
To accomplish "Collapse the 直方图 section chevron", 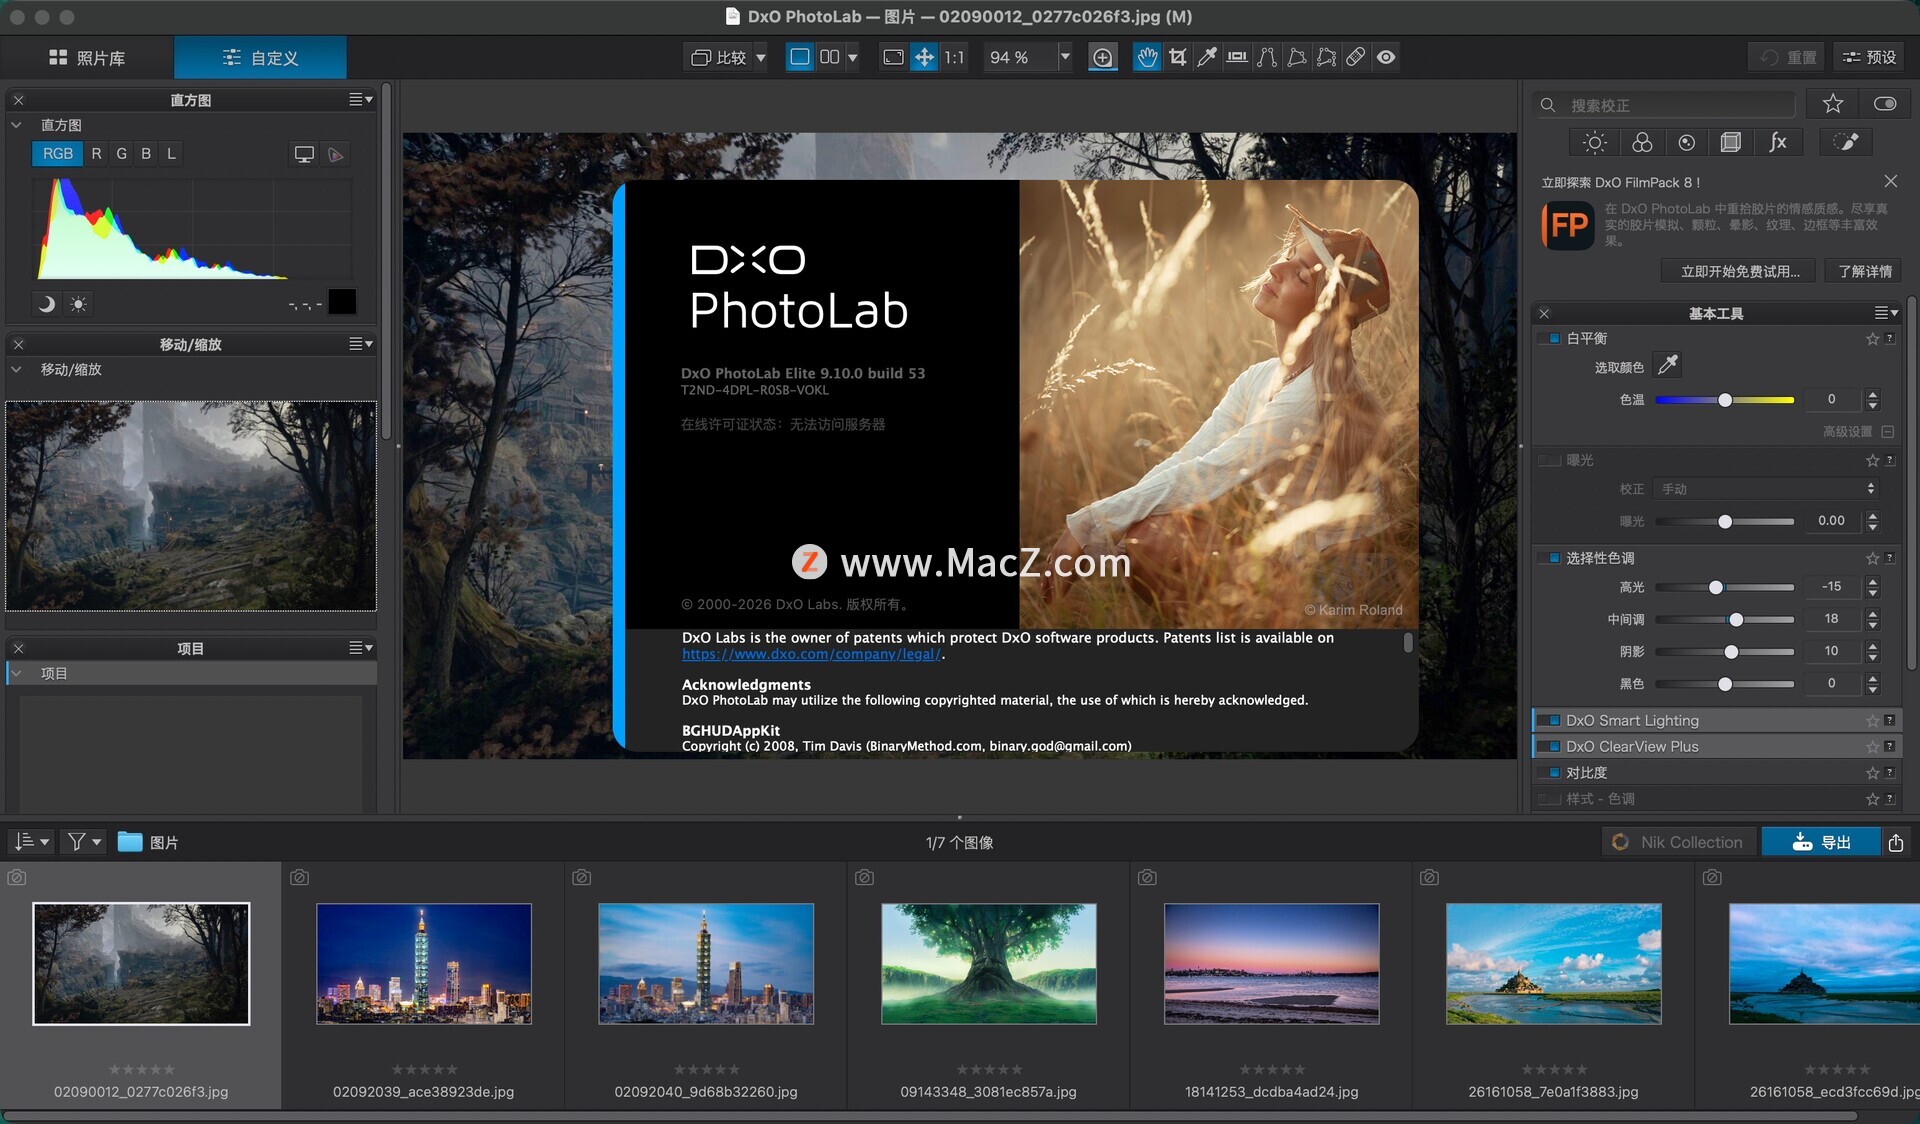I will [16, 125].
